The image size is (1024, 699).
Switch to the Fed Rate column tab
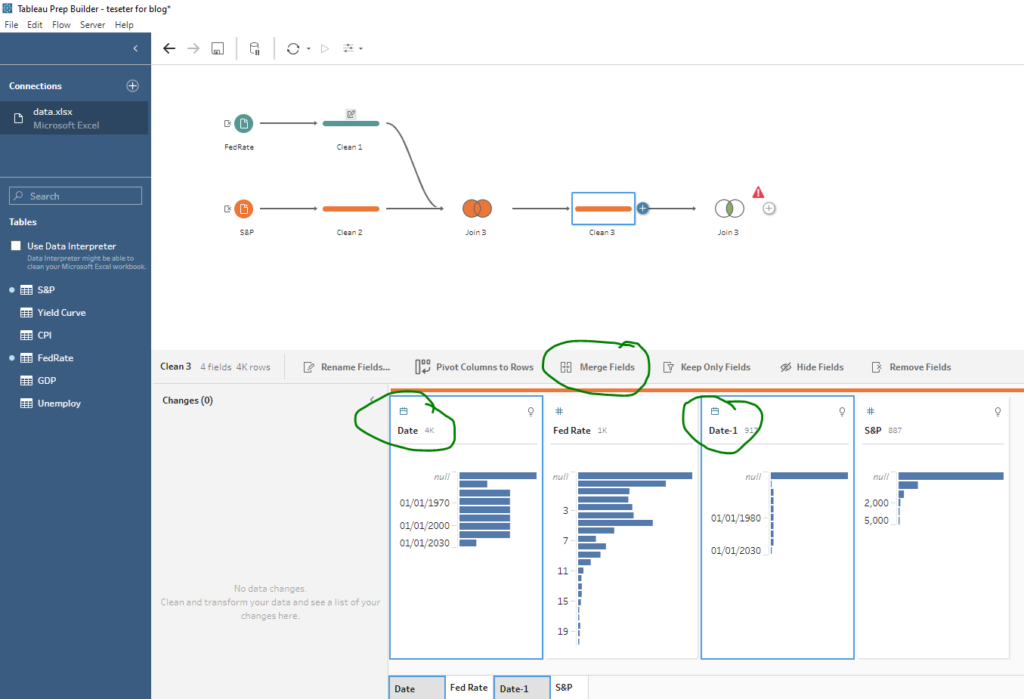(x=468, y=687)
